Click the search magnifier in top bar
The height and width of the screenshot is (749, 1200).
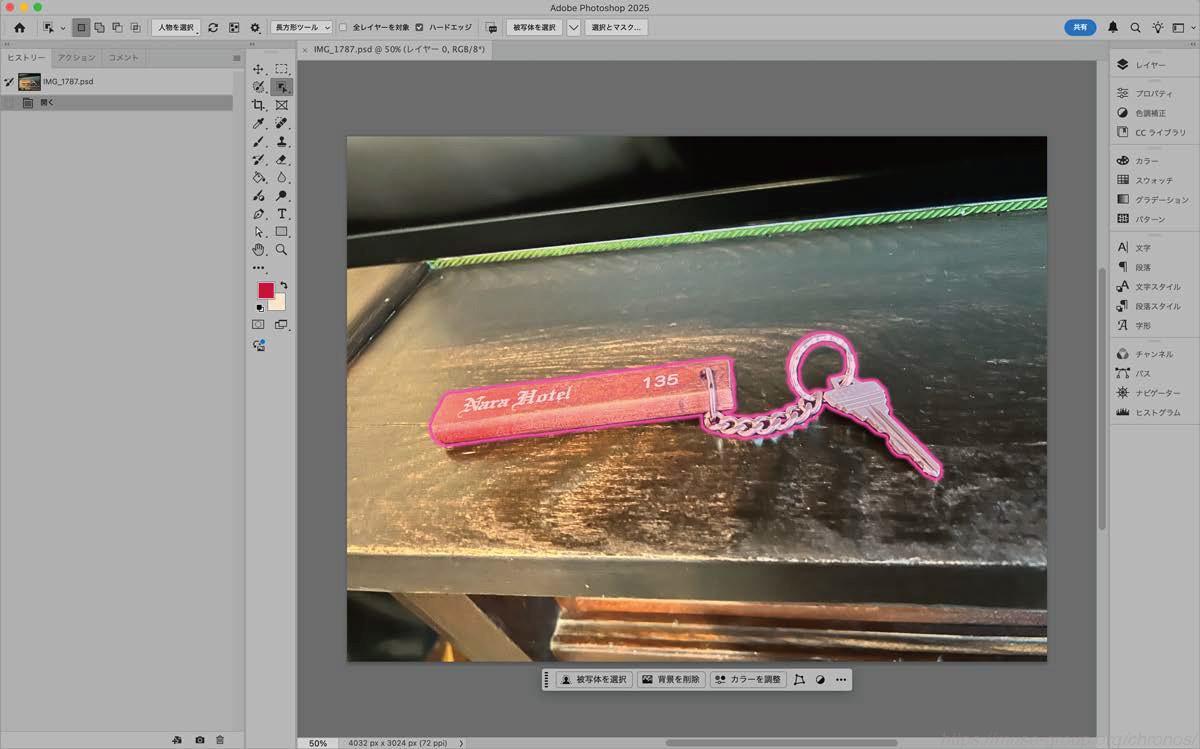tap(1135, 27)
